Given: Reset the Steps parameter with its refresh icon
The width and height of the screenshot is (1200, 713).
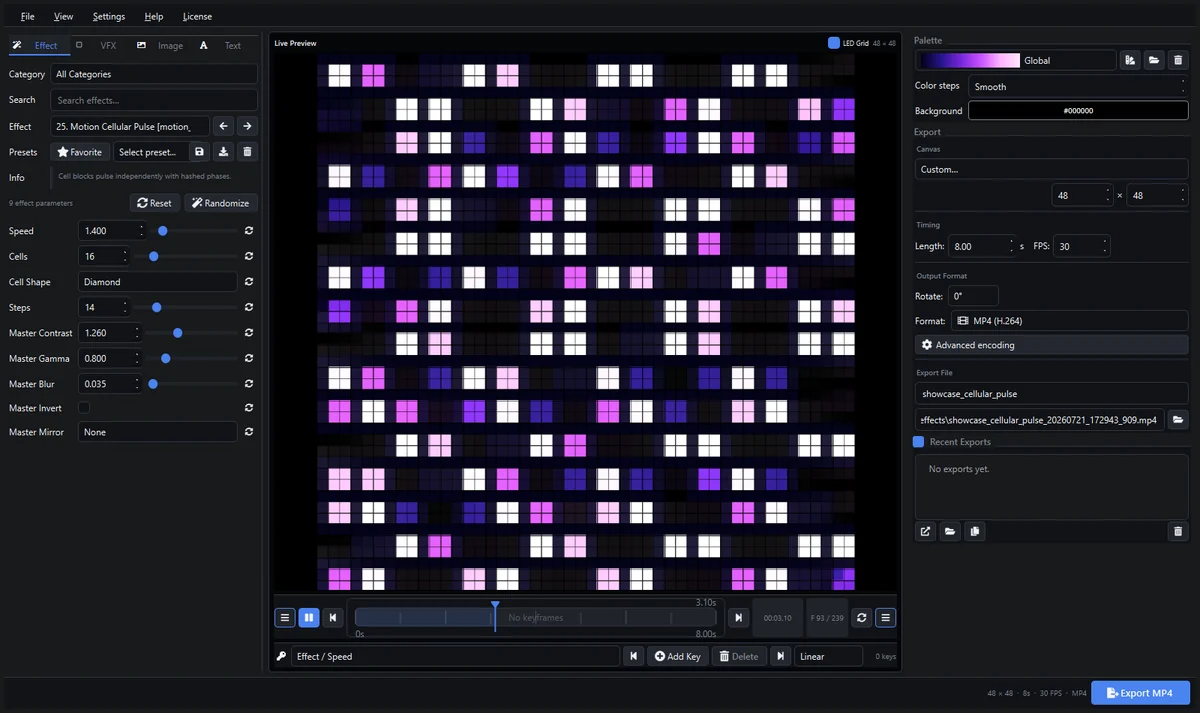Looking at the screenshot, I should tap(248, 308).
